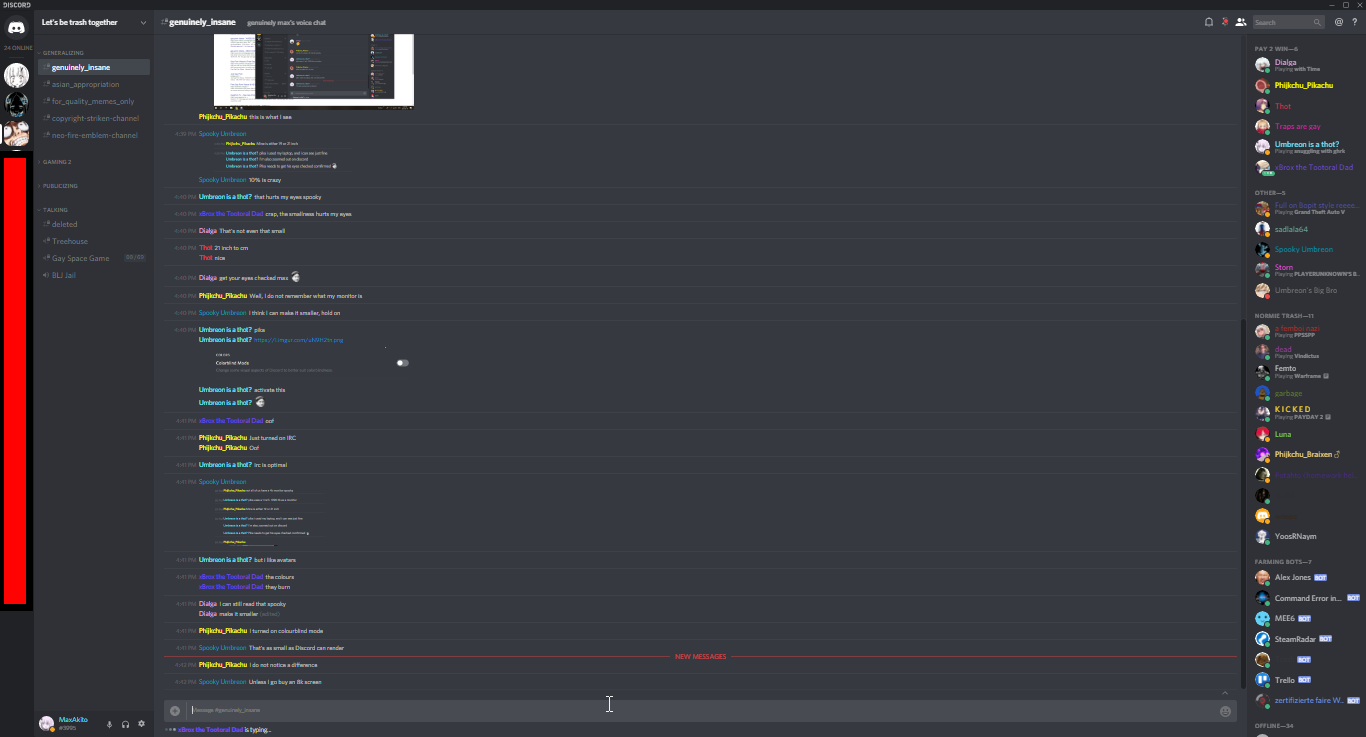1366x737 pixels.
Task: Focus the Search box in header
Action: coord(1288,22)
